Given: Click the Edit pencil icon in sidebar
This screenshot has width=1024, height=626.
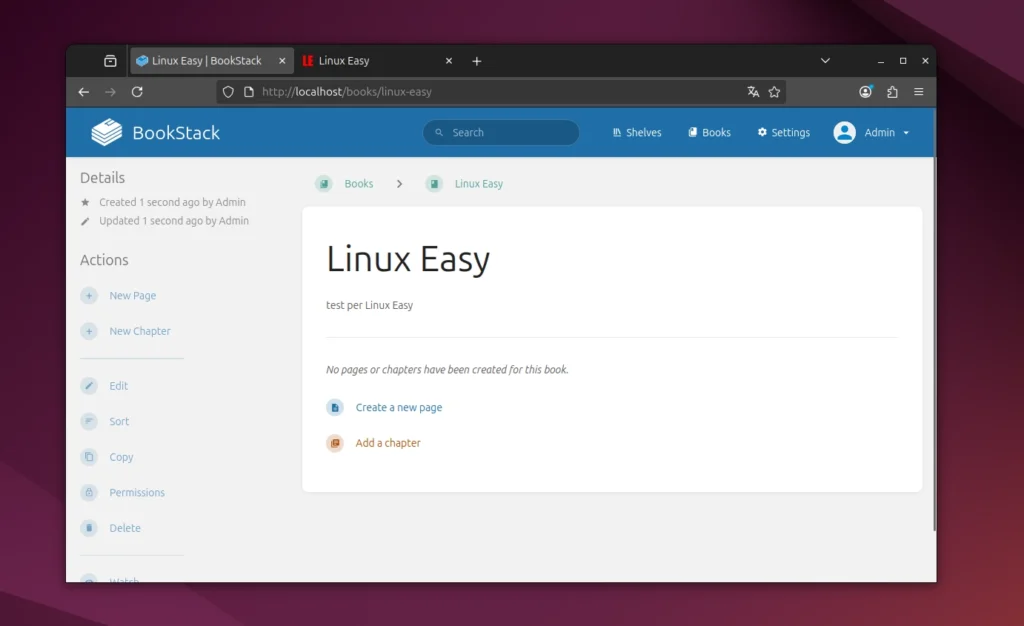Looking at the screenshot, I should [89, 386].
